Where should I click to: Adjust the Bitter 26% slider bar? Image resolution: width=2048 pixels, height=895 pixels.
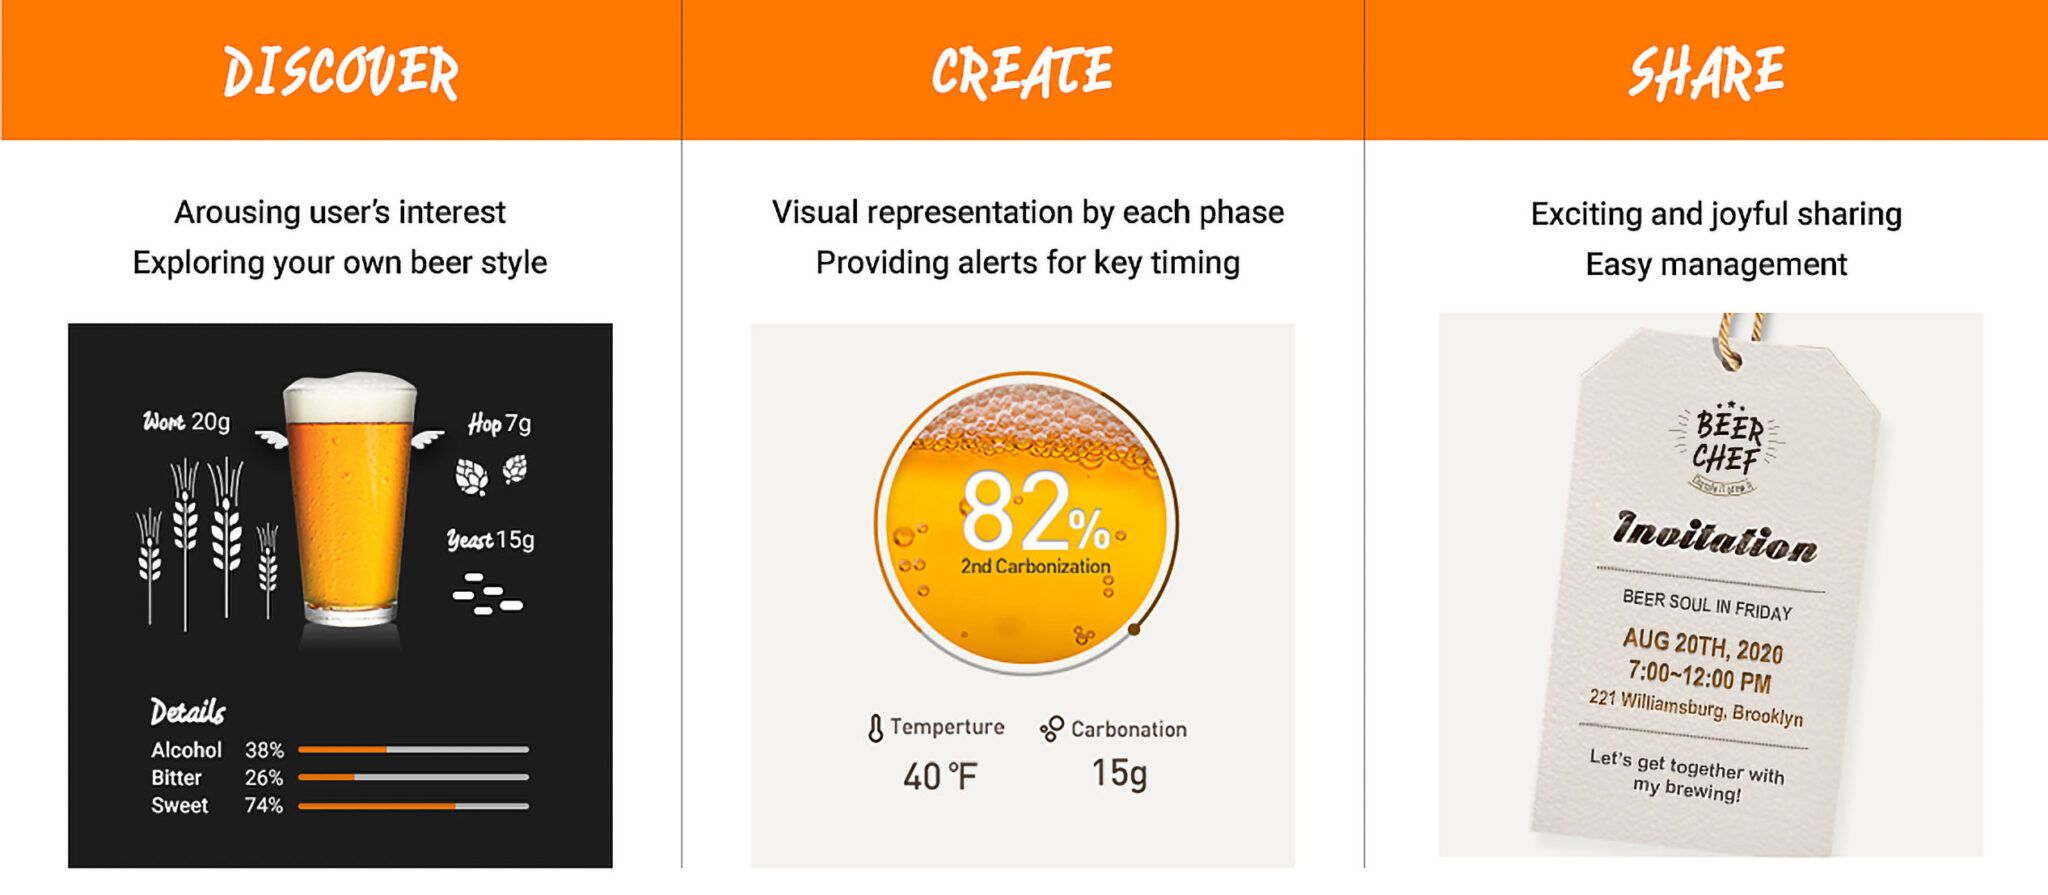[413, 777]
